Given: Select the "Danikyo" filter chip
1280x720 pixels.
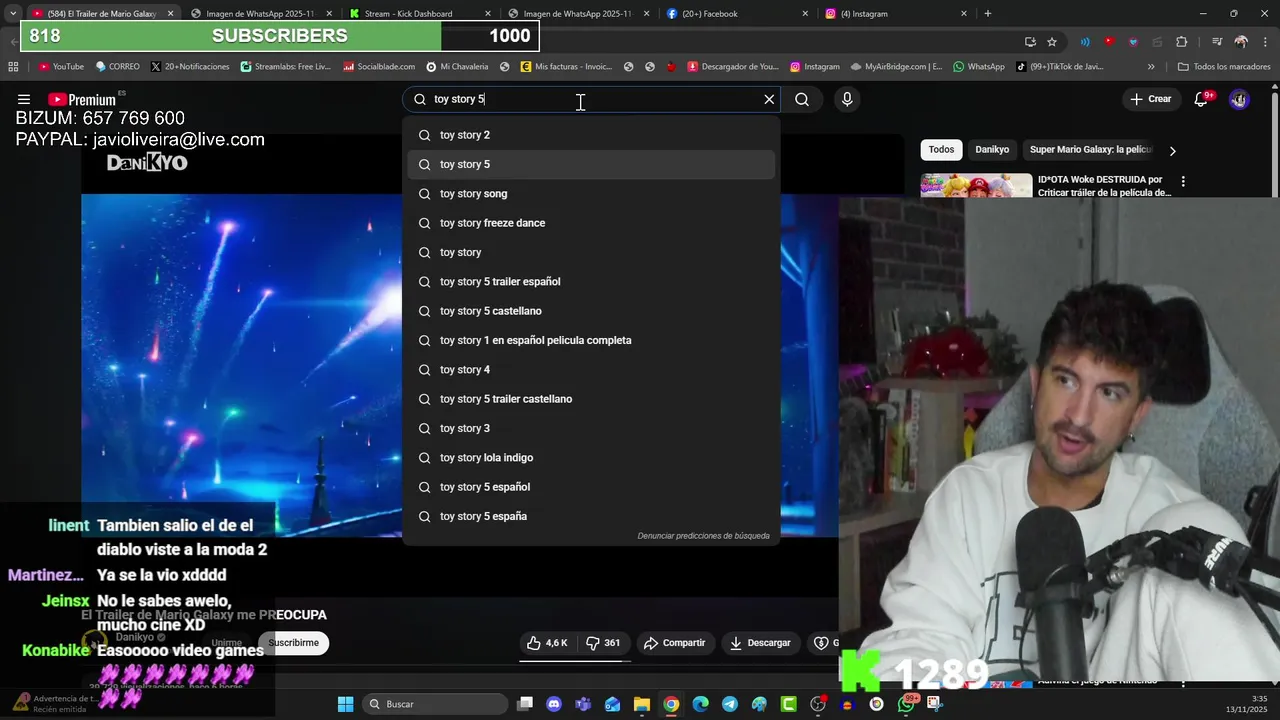Looking at the screenshot, I should click(x=992, y=149).
